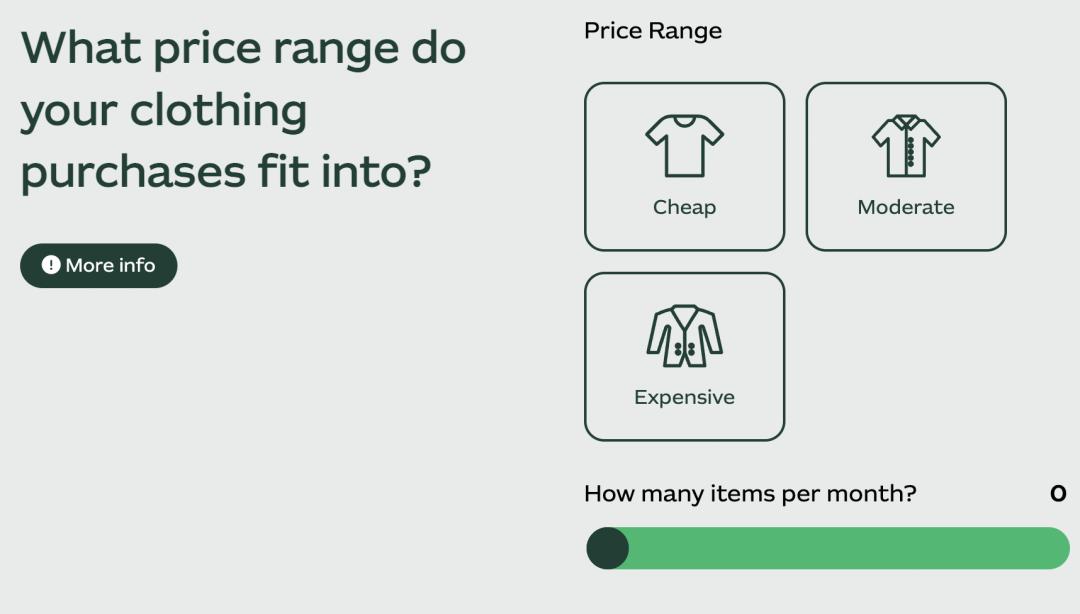Click the 'More info' button text
Image resolution: width=1080 pixels, height=614 pixels.
pyautogui.click(x=110, y=265)
